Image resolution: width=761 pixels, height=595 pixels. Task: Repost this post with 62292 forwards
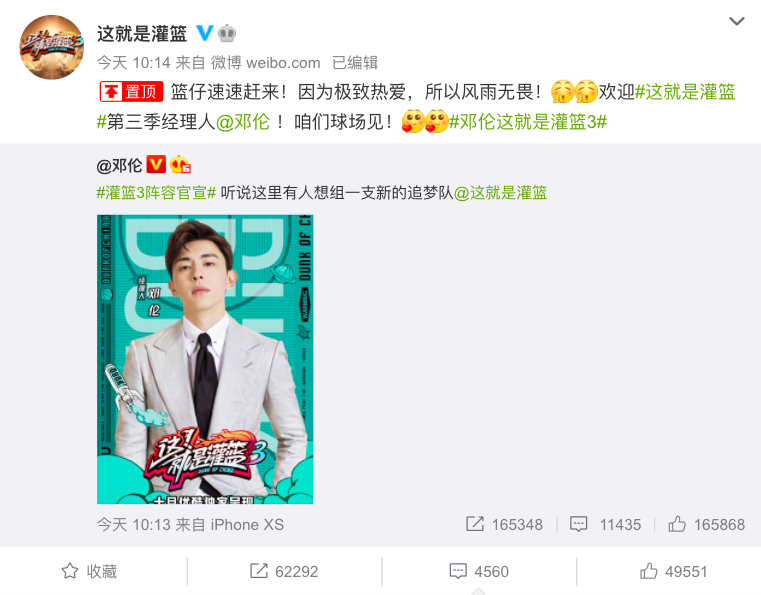point(284,571)
